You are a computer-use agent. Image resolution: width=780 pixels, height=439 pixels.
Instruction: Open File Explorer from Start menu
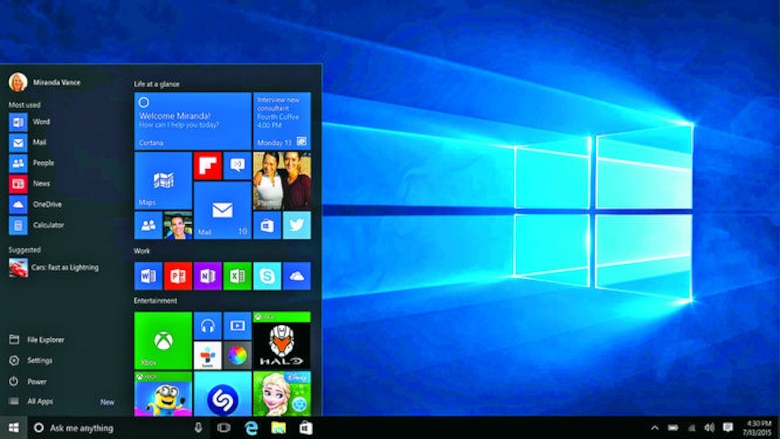(x=37, y=340)
